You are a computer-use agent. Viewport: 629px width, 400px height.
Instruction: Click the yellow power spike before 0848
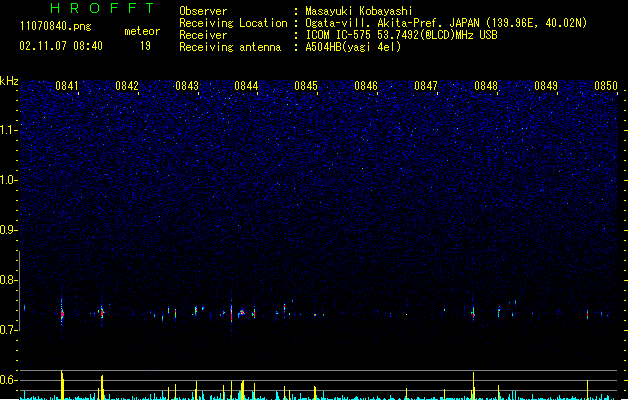point(473,385)
